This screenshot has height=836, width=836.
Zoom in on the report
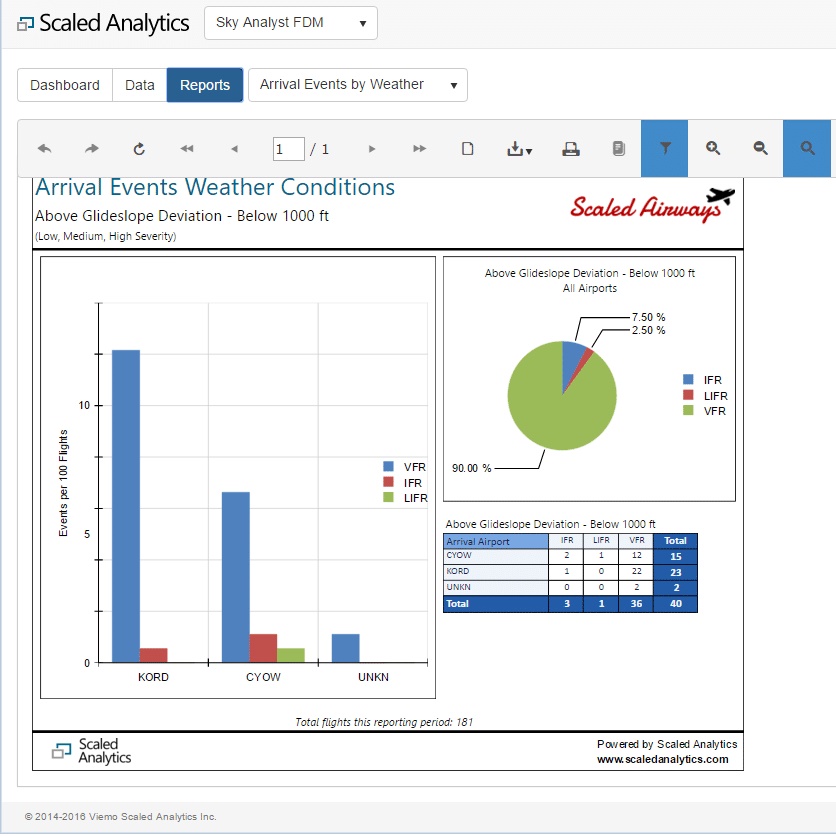pos(713,148)
